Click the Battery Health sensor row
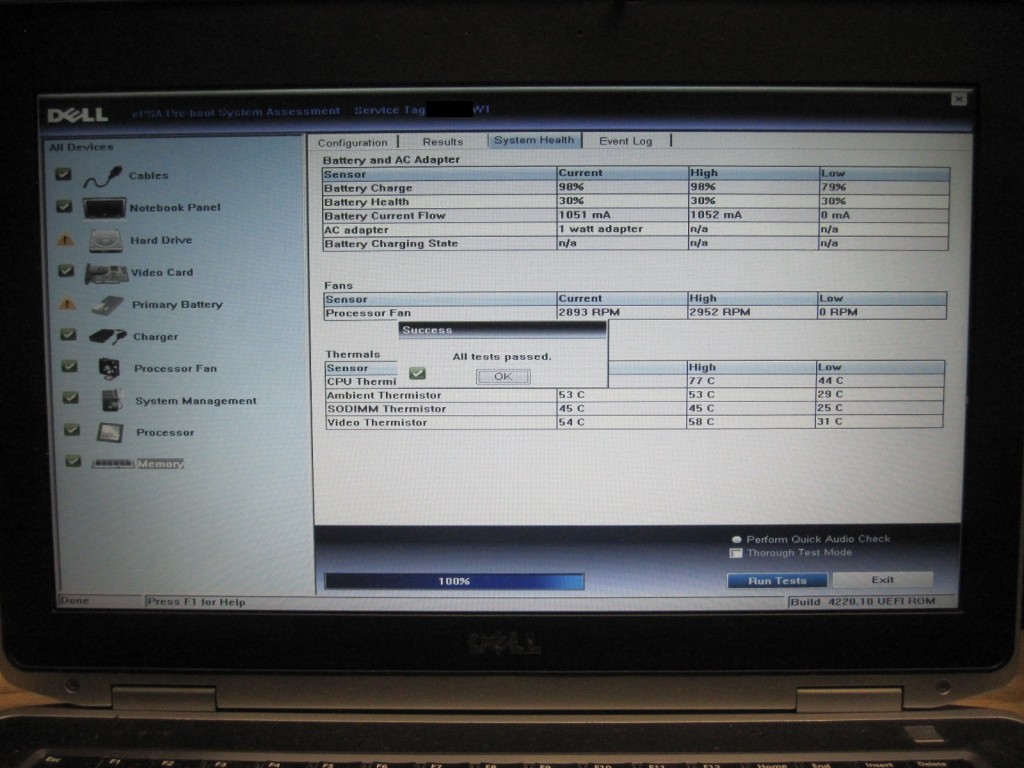Screen dimensions: 1024x768 pyautogui.click(x=635, y=202)
